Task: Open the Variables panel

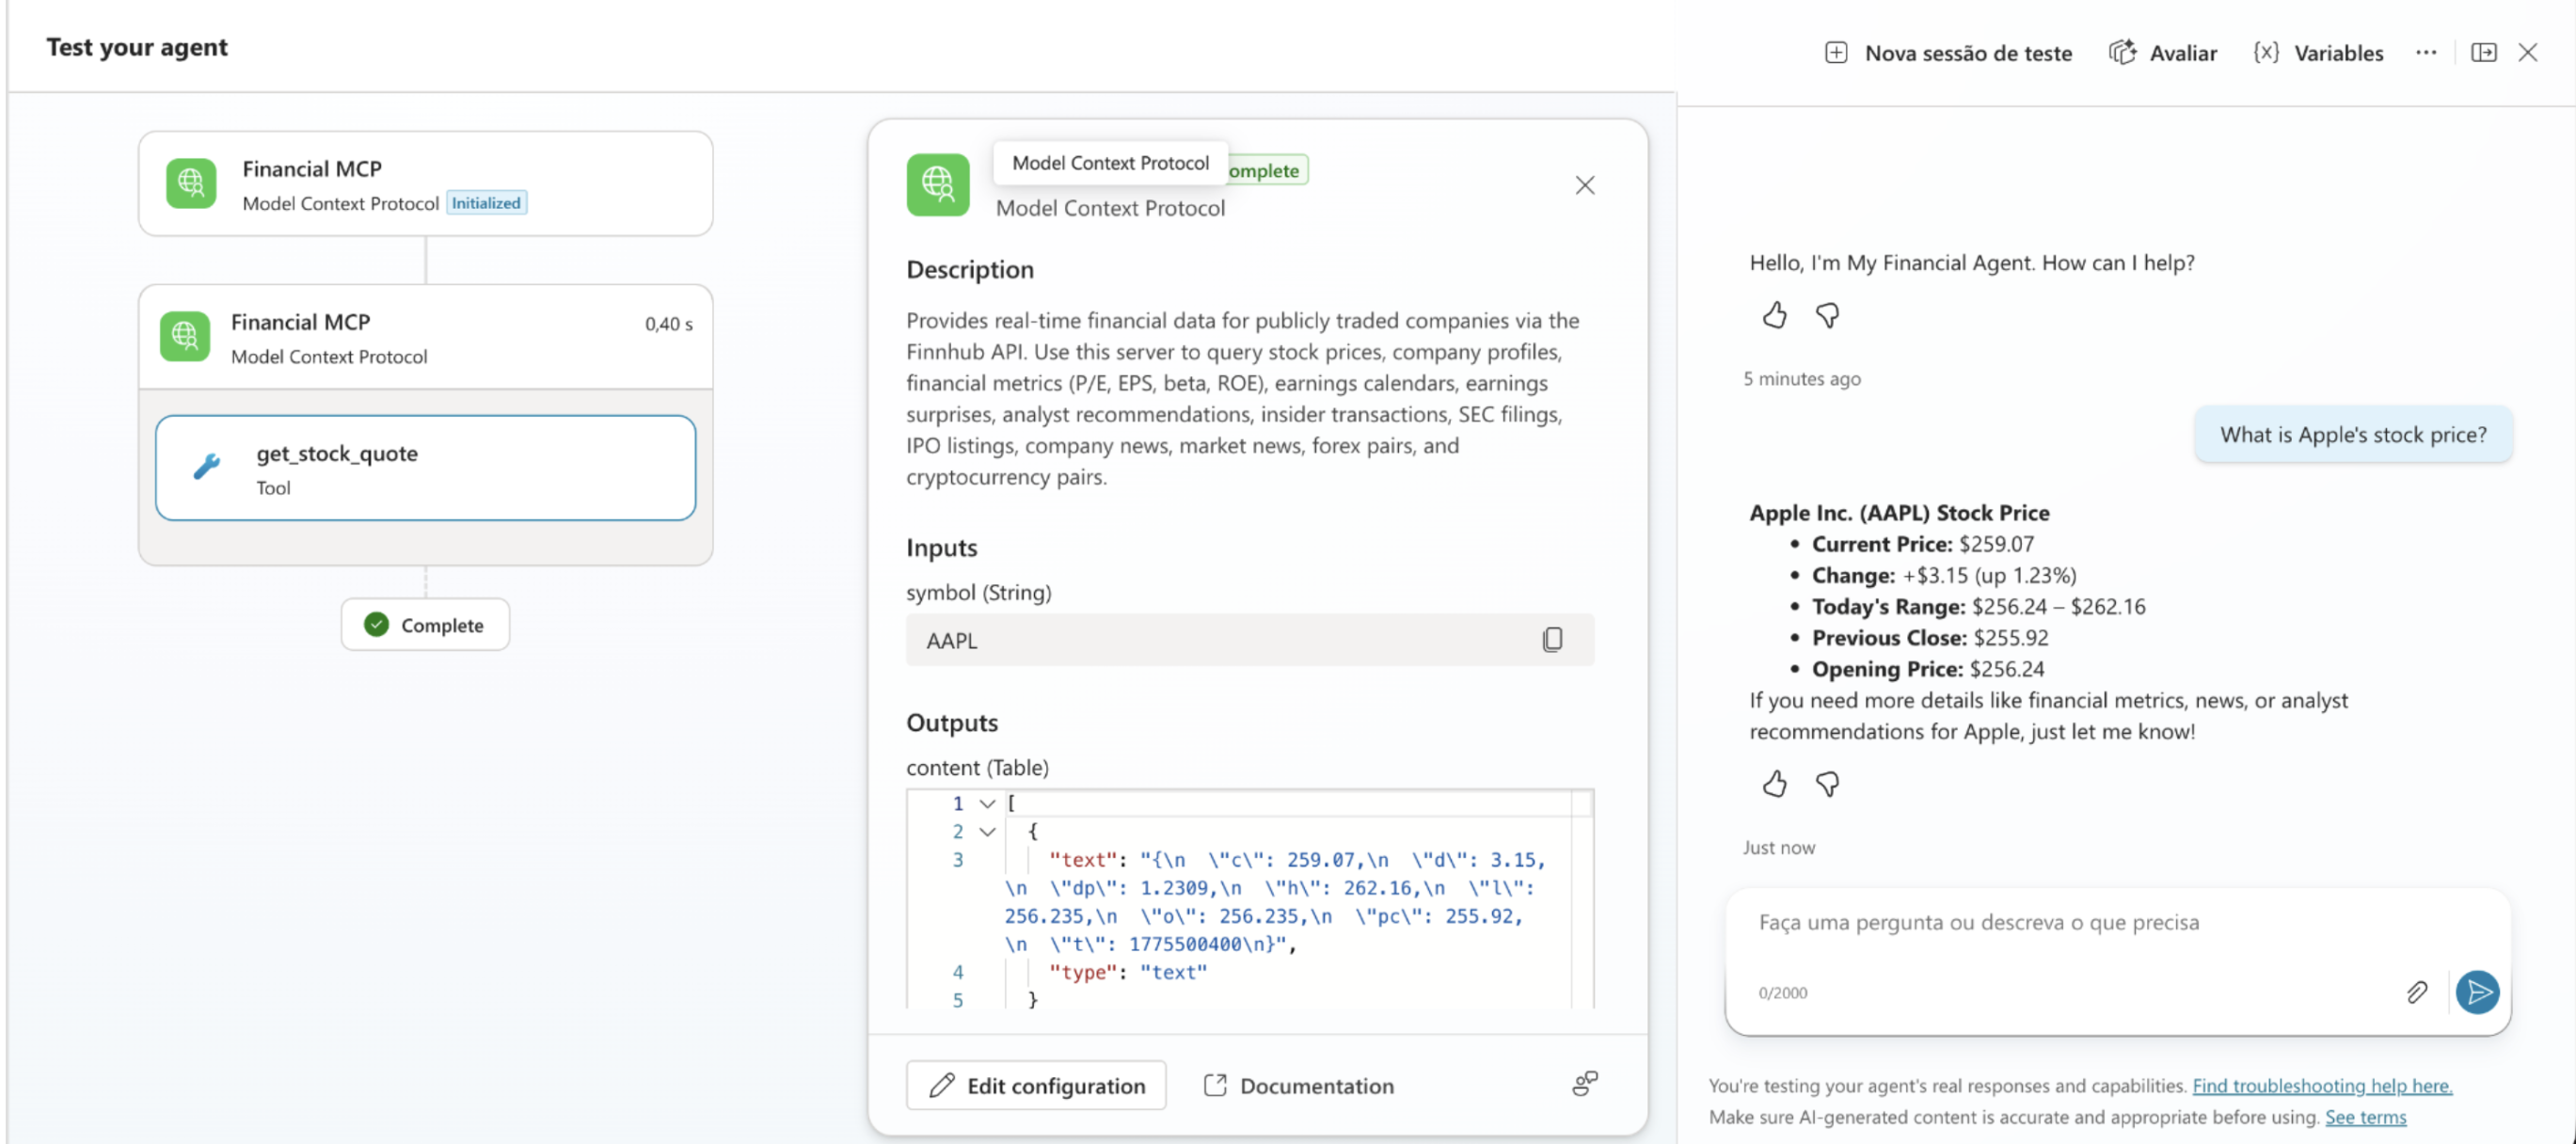Action: click(2318, 53)
